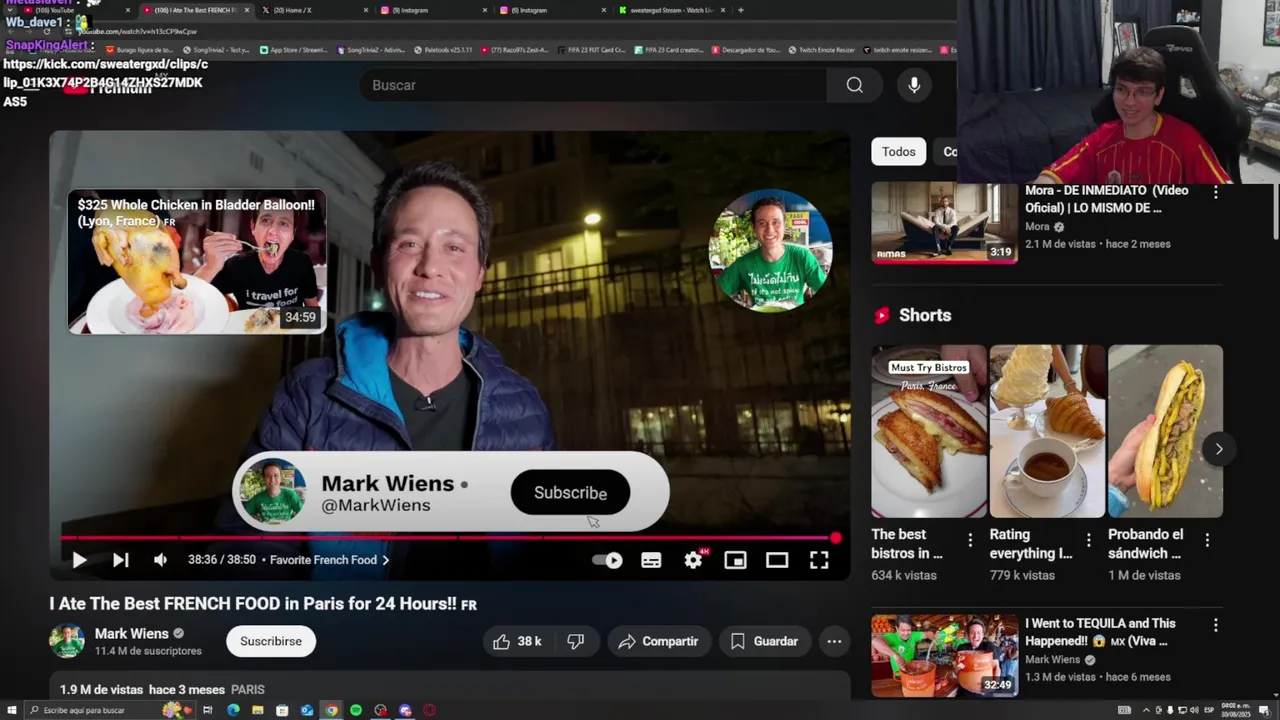This screenshot has width=1280, height=720.
Task: Open the Twitch Emote Resizer bookmark
Action: 821,49
